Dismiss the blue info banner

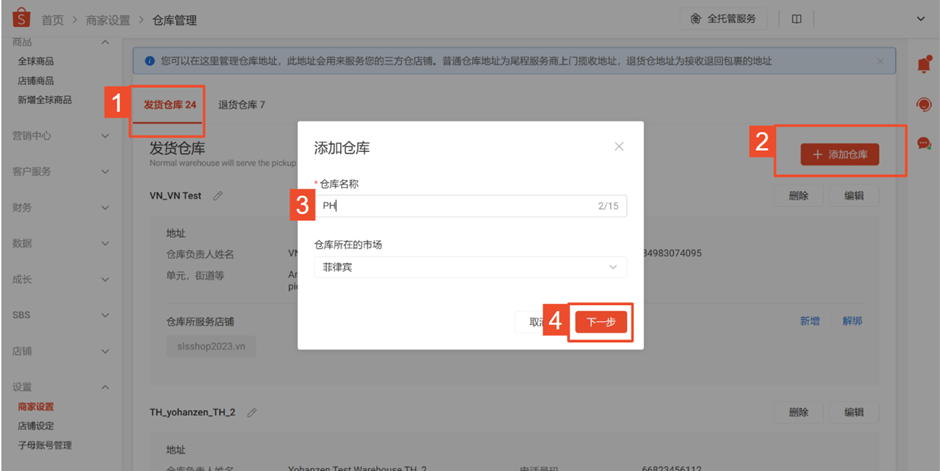[x=880, y=61]
